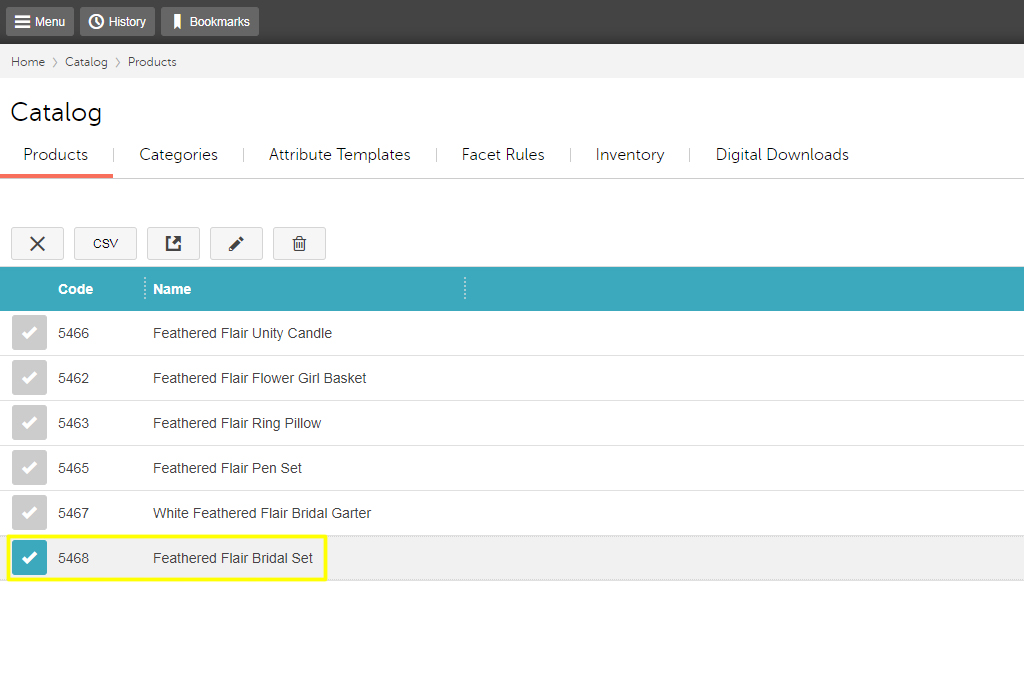Navigate to Home via the breadcrumb
The image size is (1024, 682).
click(27, 61)
